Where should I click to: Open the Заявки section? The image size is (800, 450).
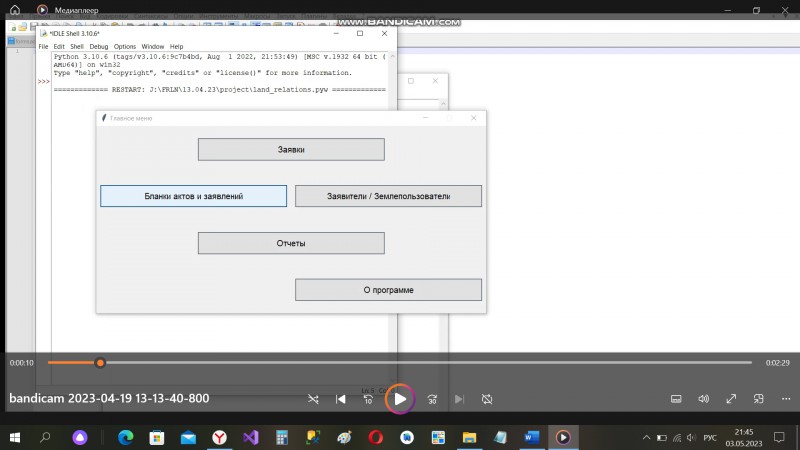pyautogui.click(x=291, y=149)
